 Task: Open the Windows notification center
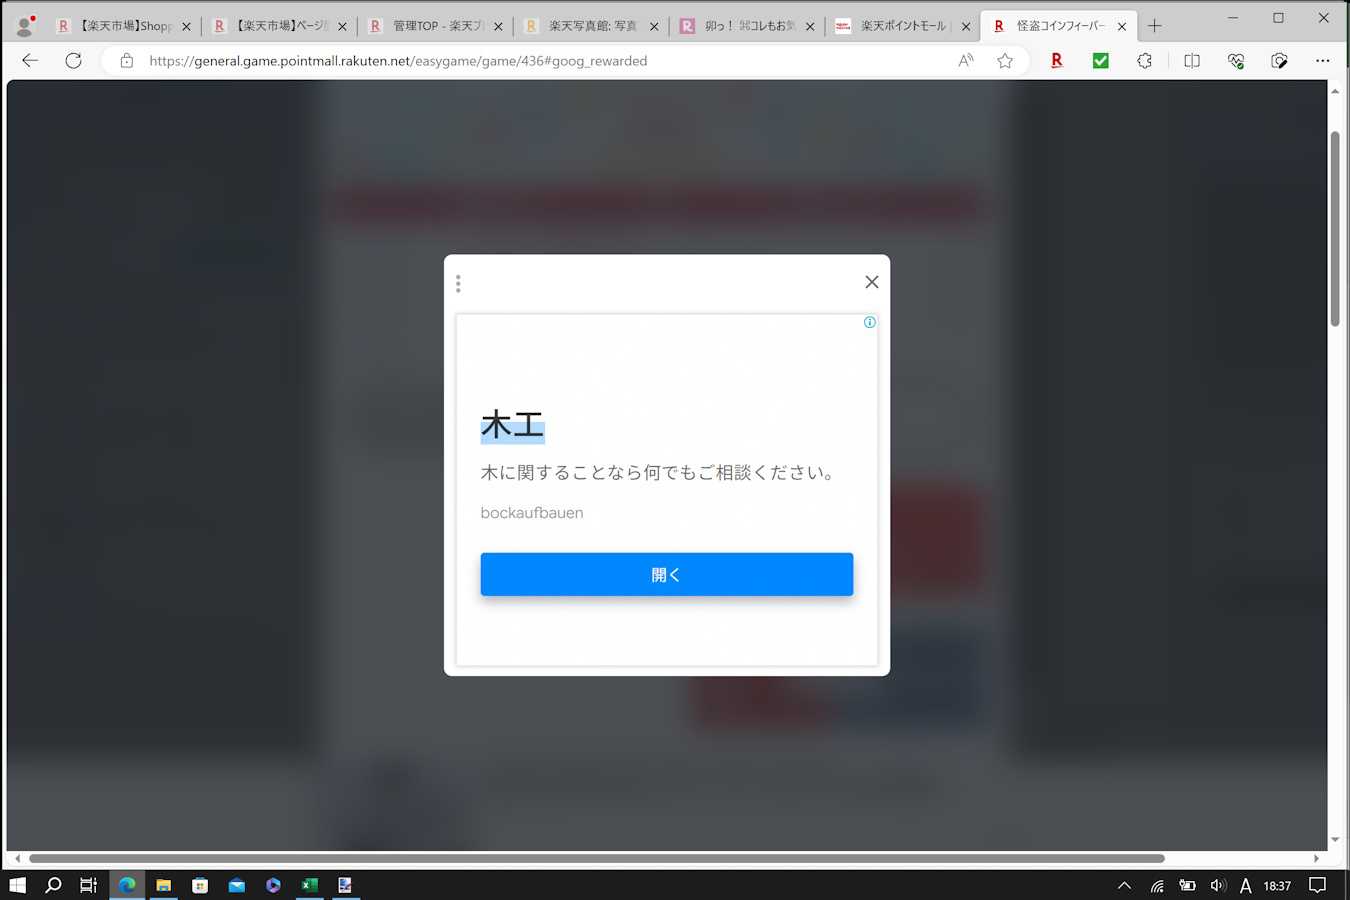pos(1318,885)
